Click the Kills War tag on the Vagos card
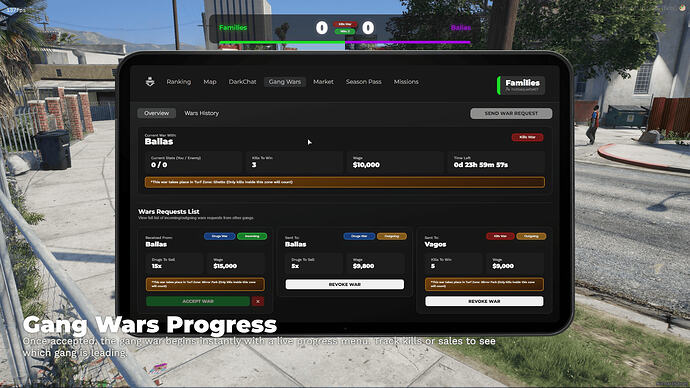Viewport: 690px width, 388px height. click(x=500, y=236)
